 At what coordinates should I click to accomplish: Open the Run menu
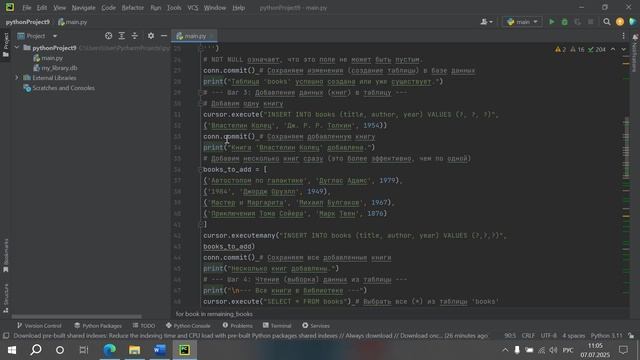[x=156, y=8]
